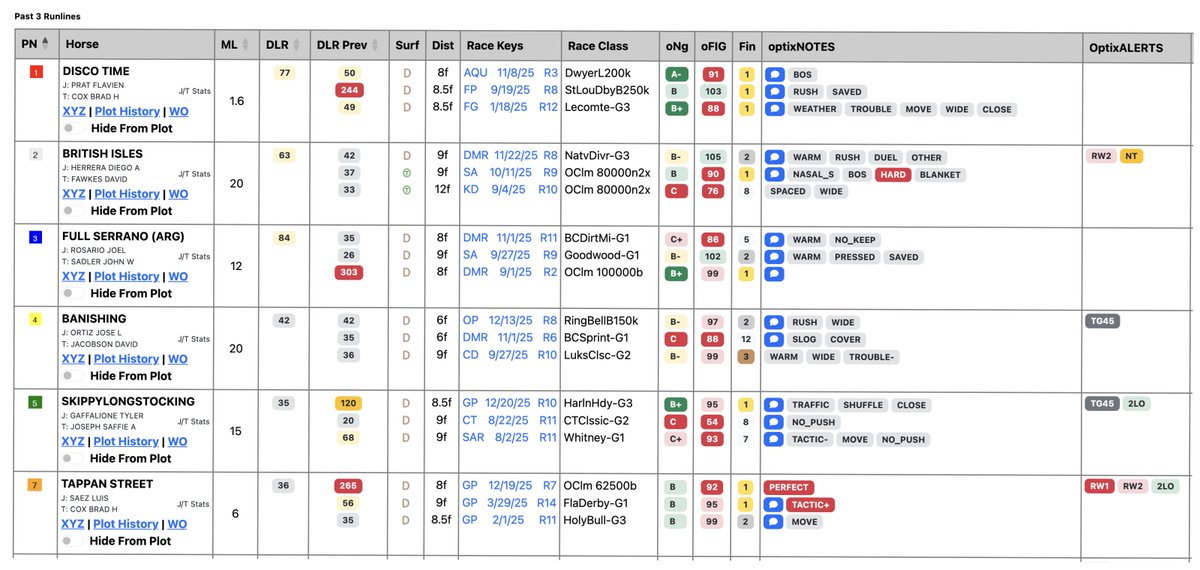The image size is (1200, 570).
Task: Click the red HARD note tag
Action: tap(891, 175)
